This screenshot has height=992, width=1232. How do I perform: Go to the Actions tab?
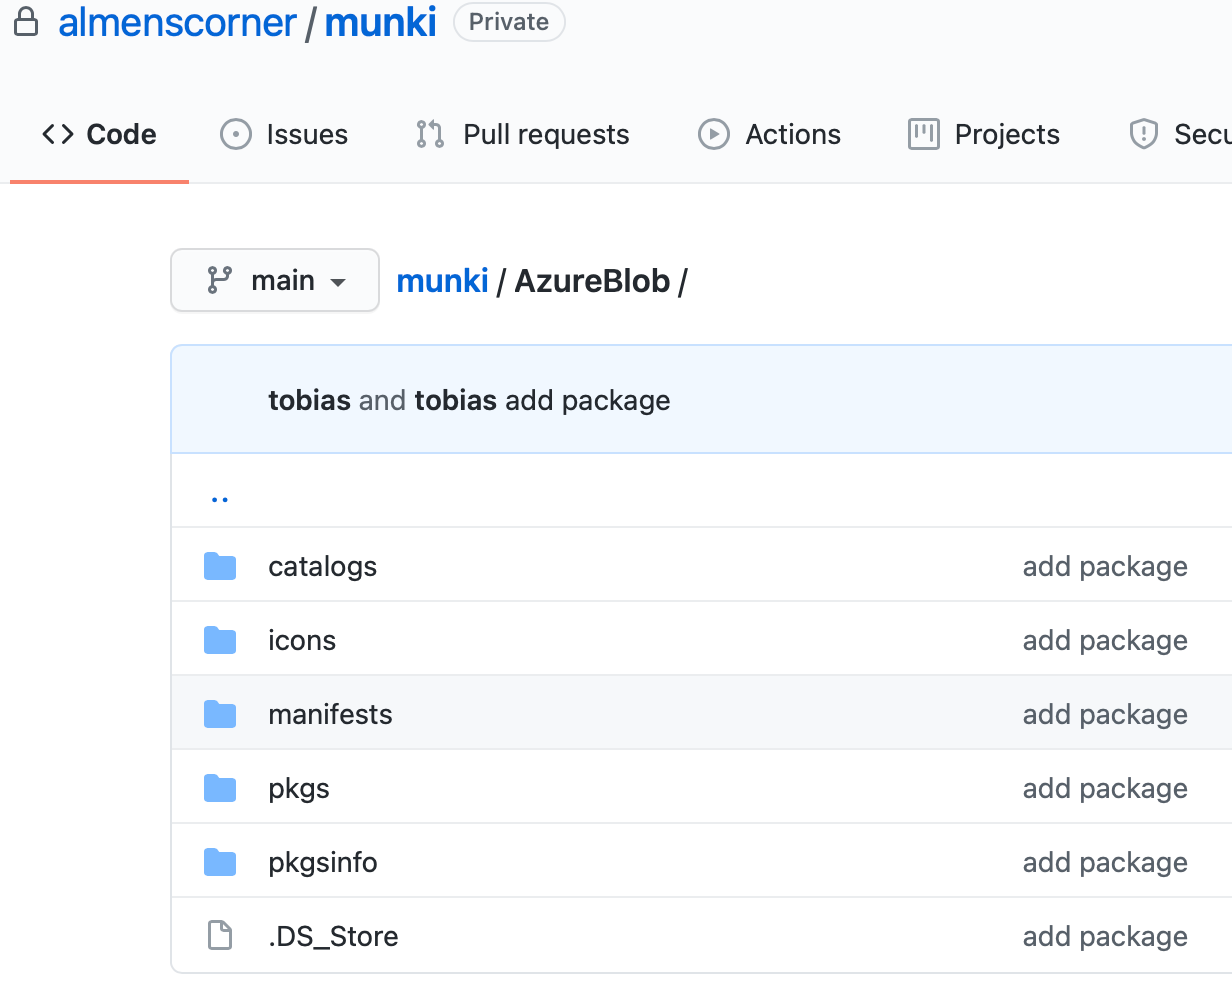pyautogui.click(x=769, y=134)
